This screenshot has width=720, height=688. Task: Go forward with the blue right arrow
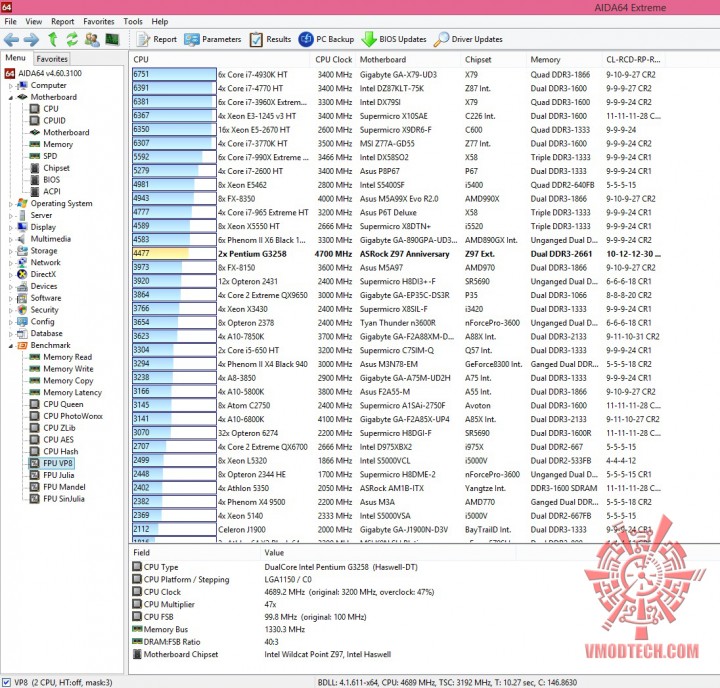pyautogui.click(x=31, y=39)
